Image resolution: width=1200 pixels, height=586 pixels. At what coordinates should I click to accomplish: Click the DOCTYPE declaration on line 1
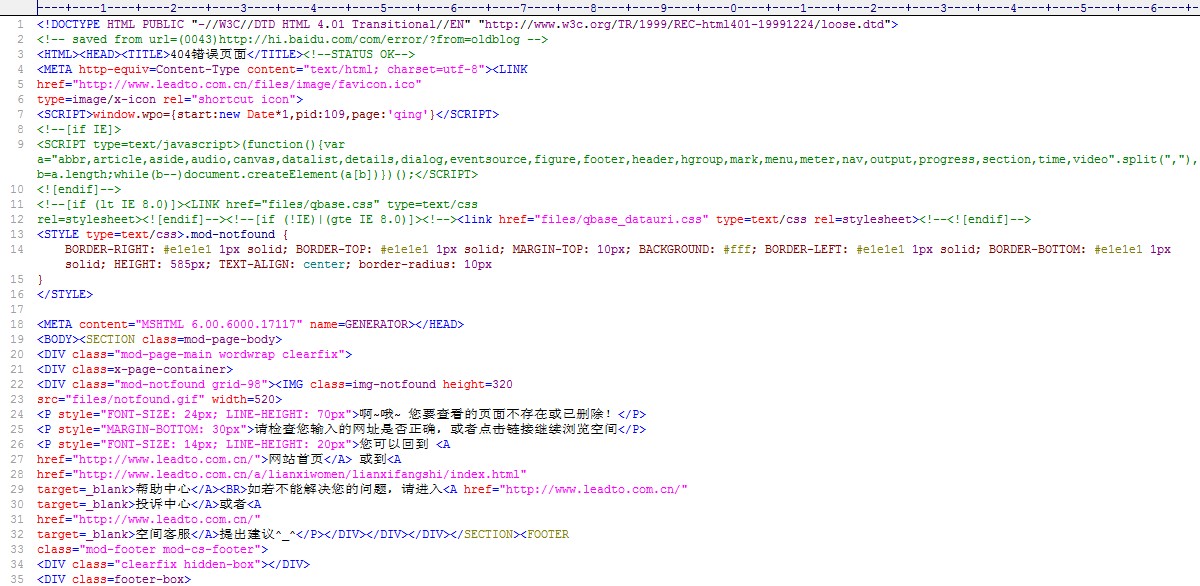point(467,25)
